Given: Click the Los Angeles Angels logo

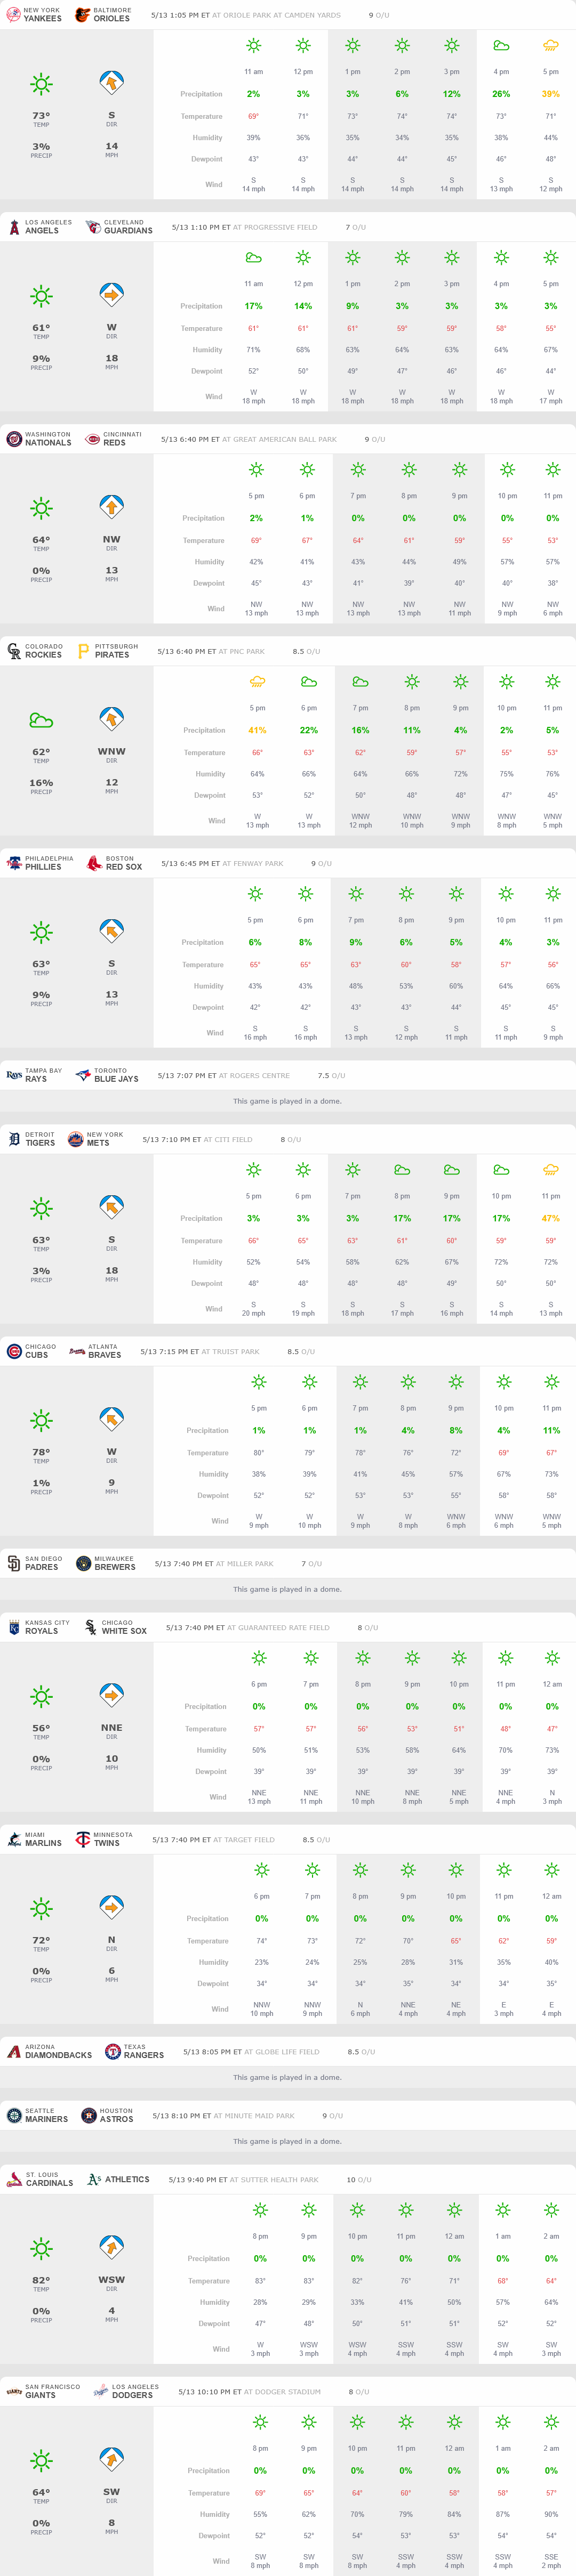Looking at the screenshot, I should pos(14,227).
